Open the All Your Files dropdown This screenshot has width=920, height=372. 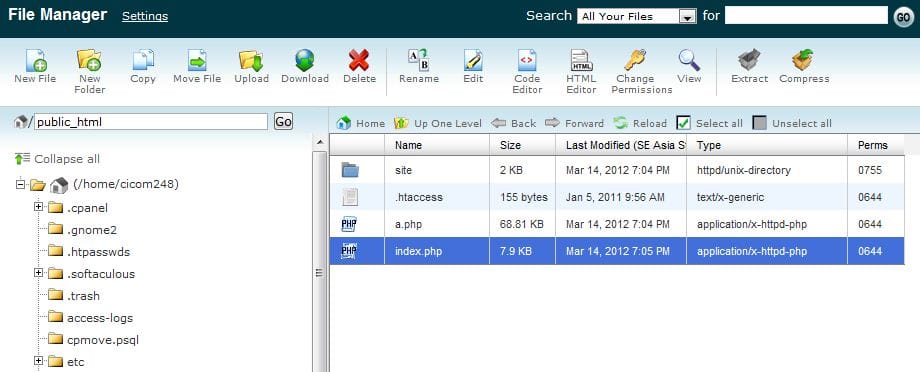coord(637,16)
